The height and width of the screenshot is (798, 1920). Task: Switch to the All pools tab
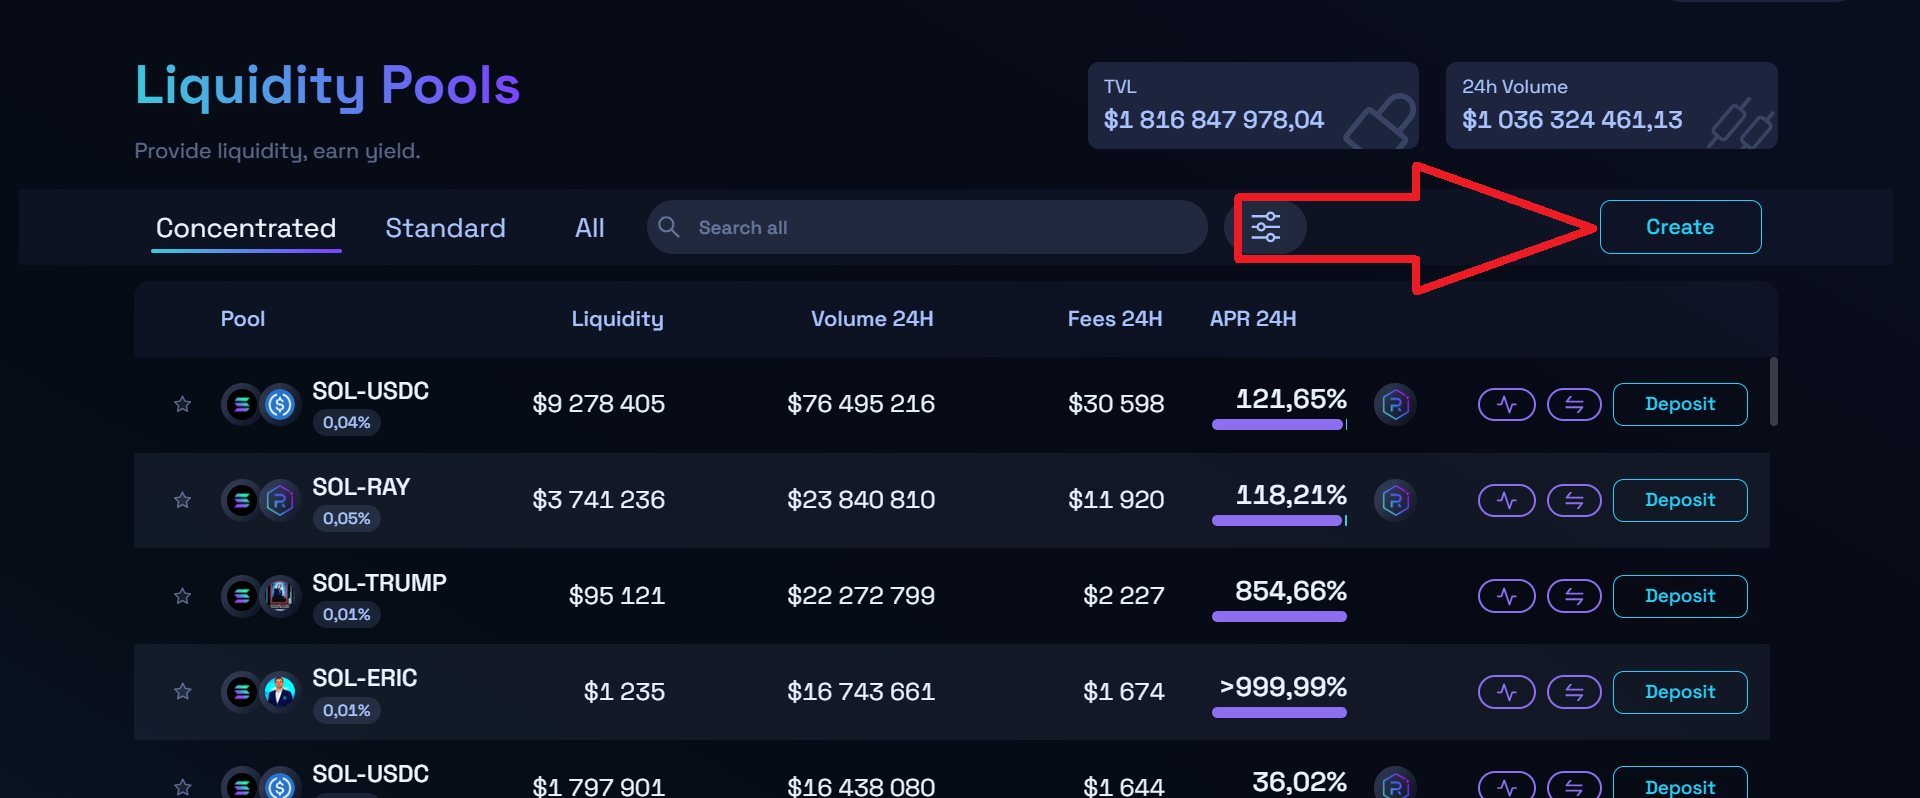(590, 228)
